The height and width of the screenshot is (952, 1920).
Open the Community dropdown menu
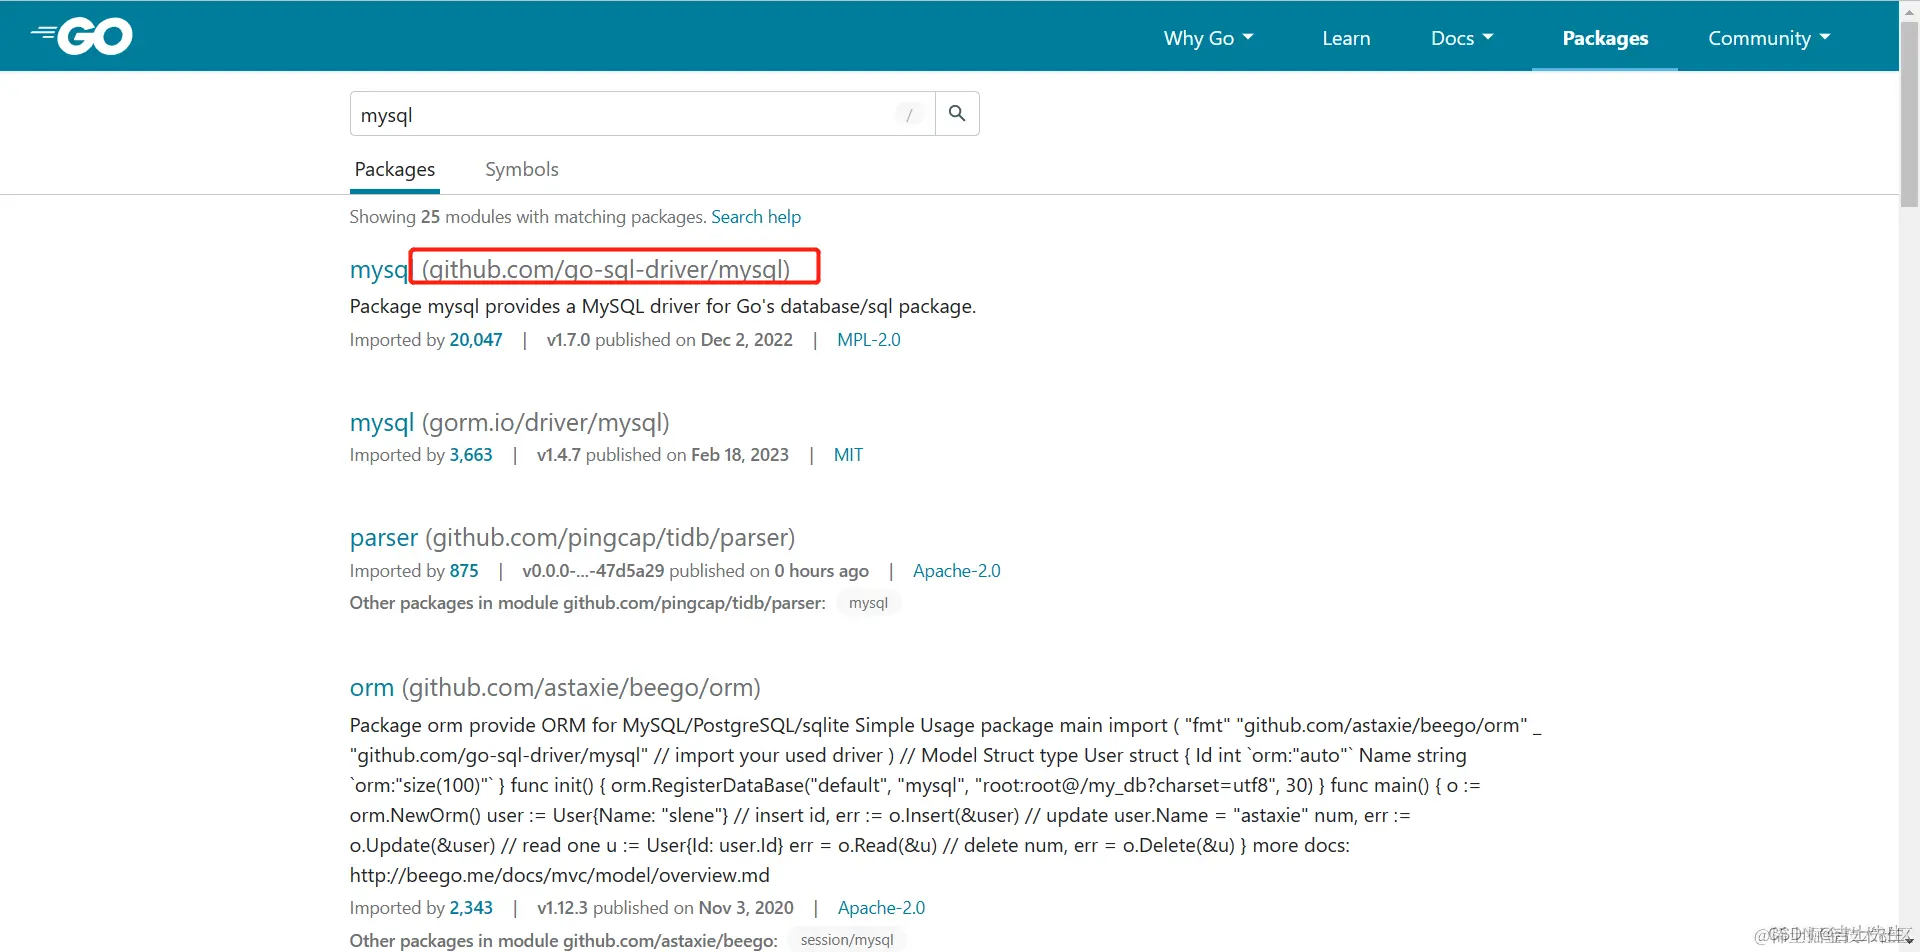[1769, 38]
